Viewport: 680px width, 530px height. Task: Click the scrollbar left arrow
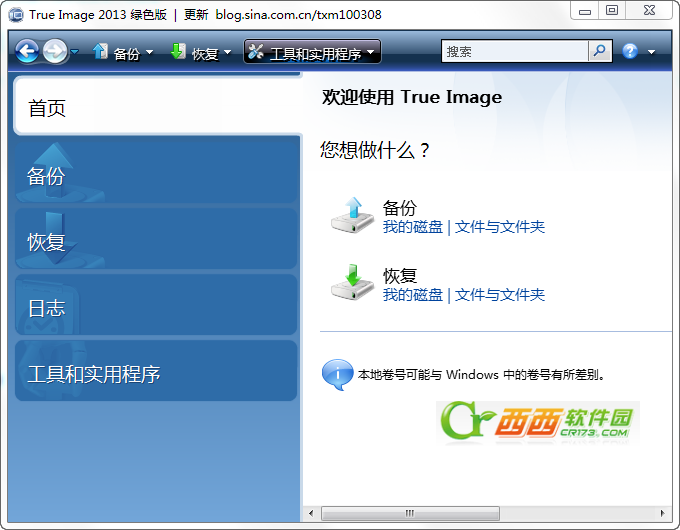click(x=311, y=513)
